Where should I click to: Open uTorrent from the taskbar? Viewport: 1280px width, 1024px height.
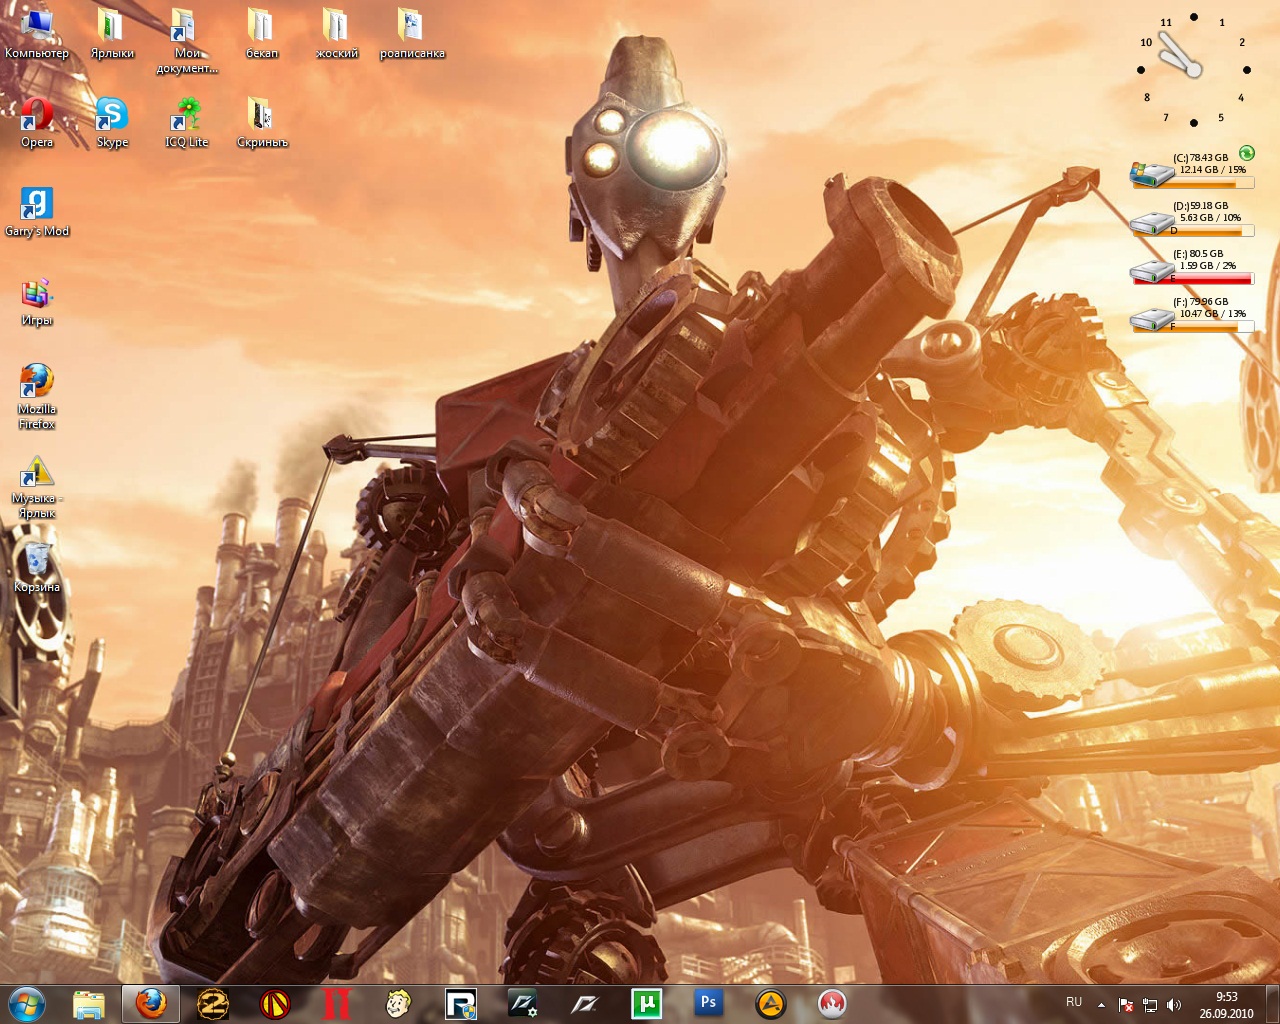click(647, 1004)
